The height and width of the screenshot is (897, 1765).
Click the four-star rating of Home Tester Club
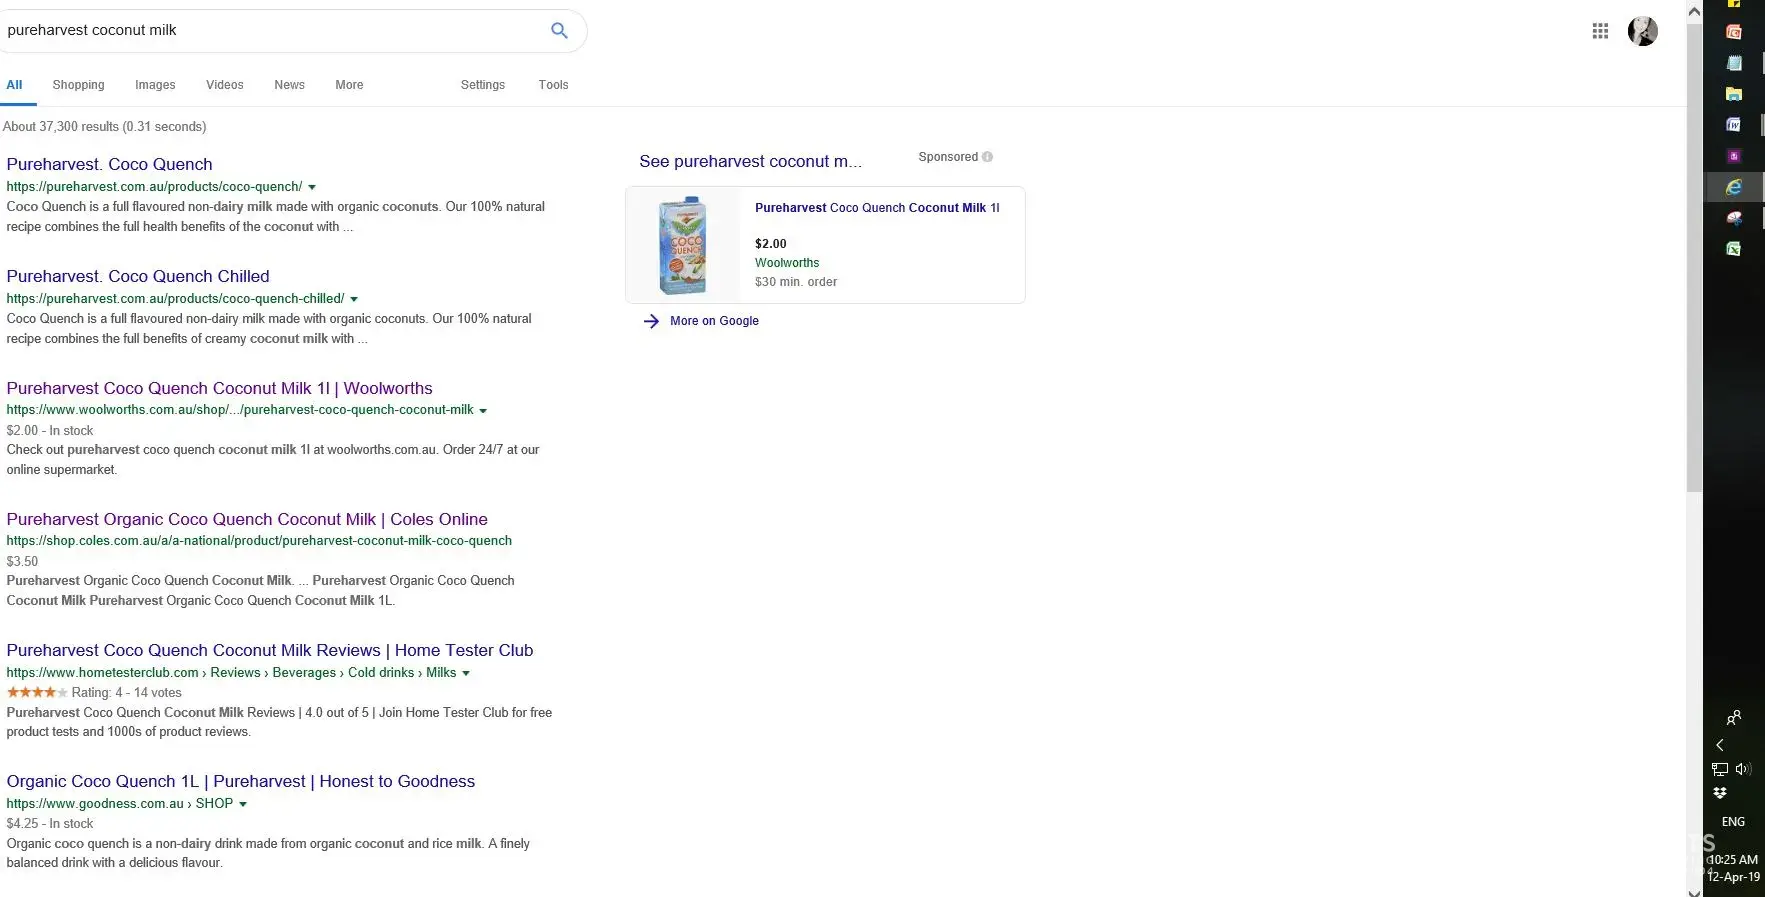point(37,692)
